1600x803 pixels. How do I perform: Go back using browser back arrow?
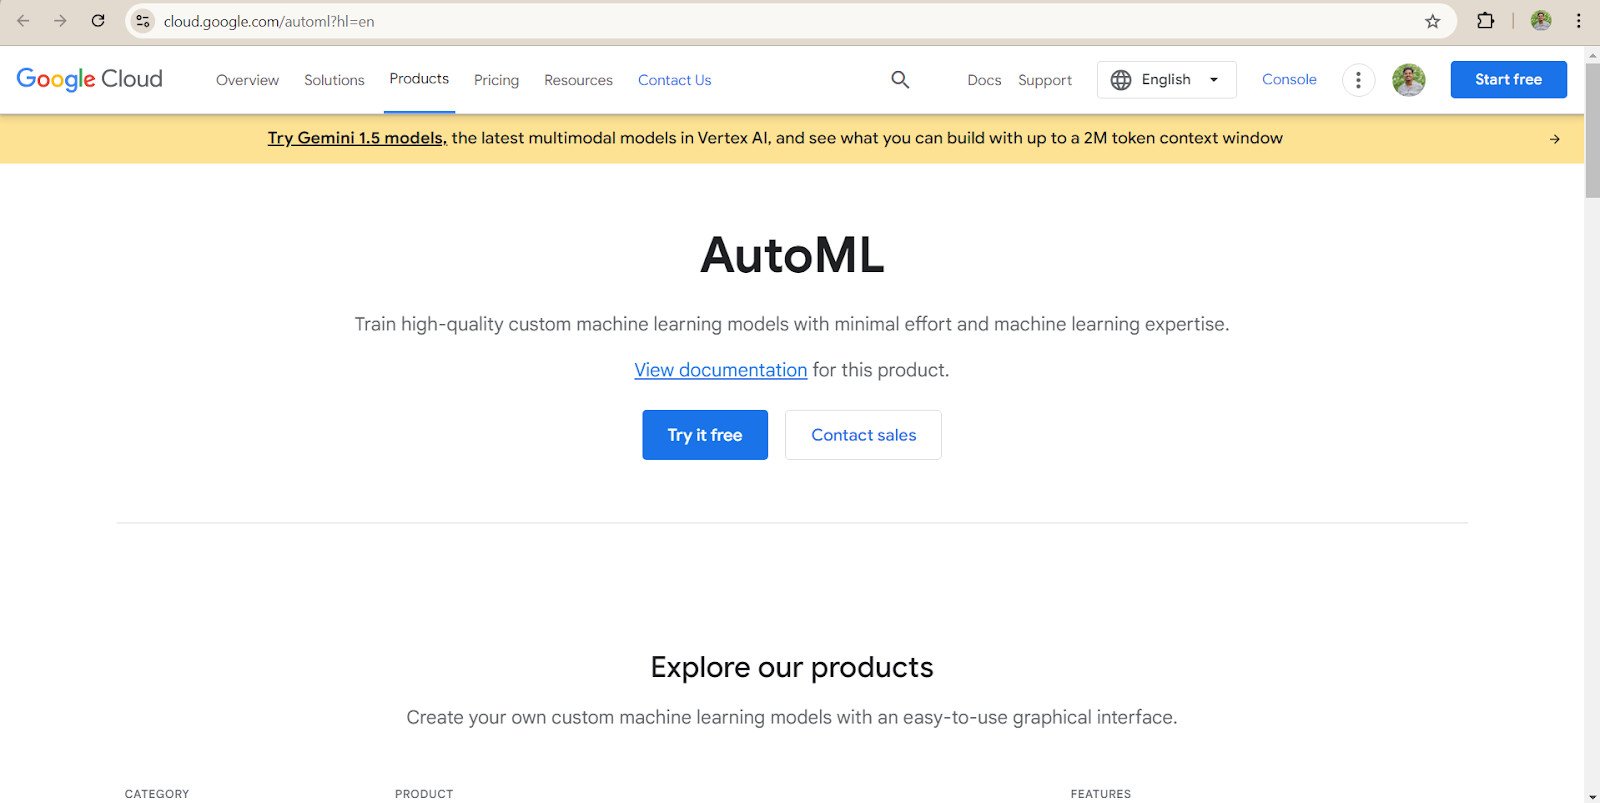coord(23,21)
